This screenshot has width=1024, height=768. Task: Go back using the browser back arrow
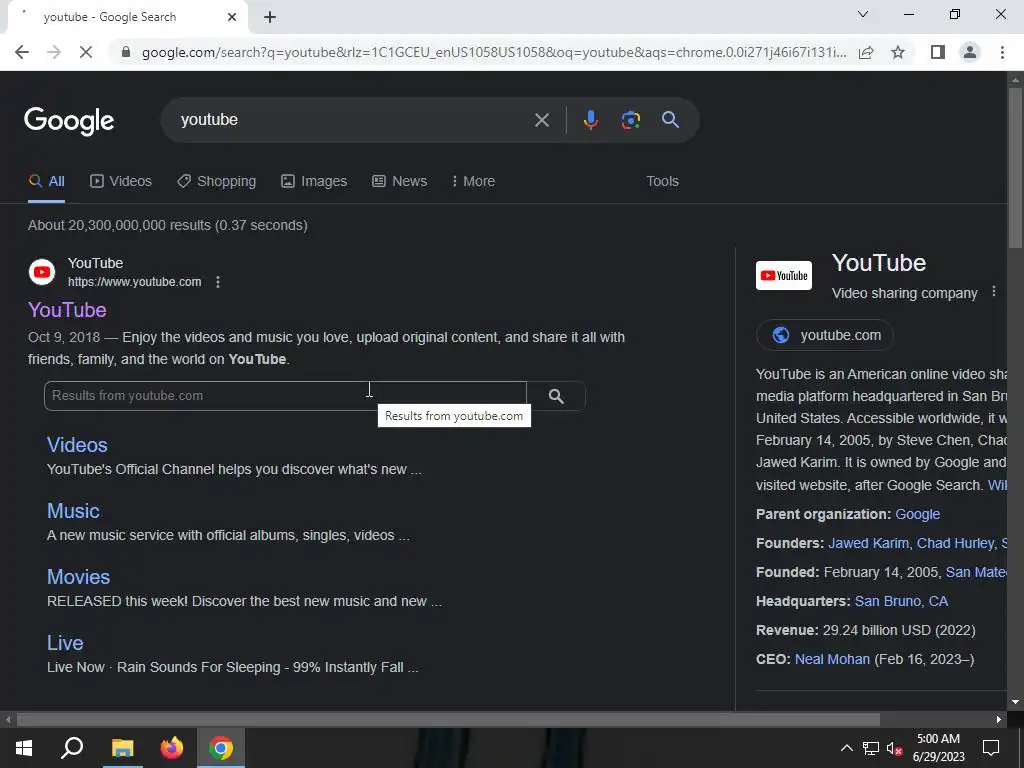[x=22, y=52]
